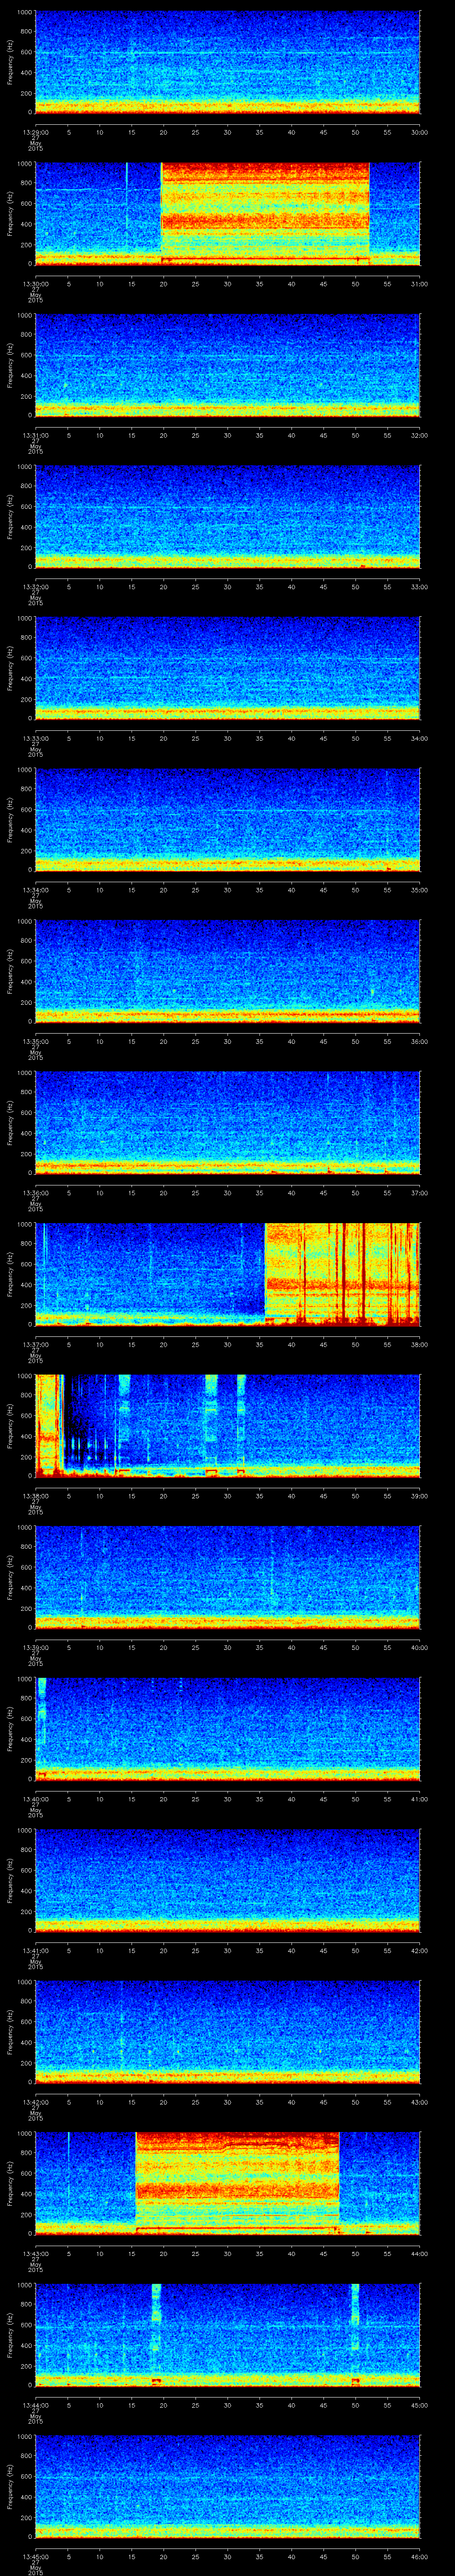Click the 13:30:00 start time label

click(35, 284)
